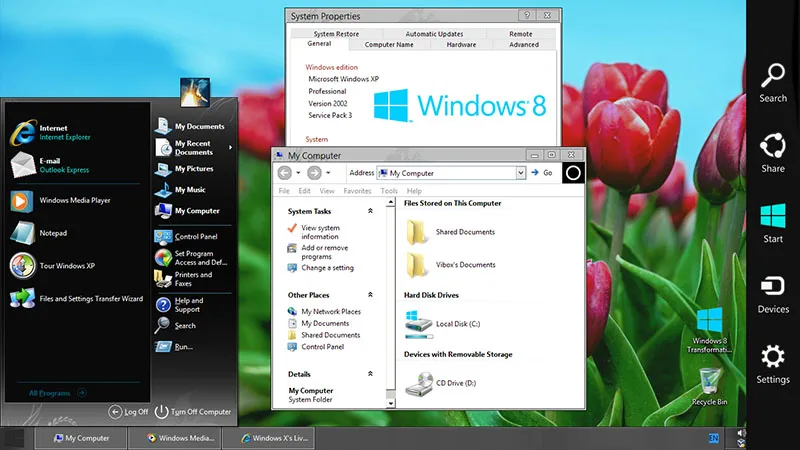Click the Recycle Bin desktop icon
Viewport: 800px width, 450px height.
709,387
